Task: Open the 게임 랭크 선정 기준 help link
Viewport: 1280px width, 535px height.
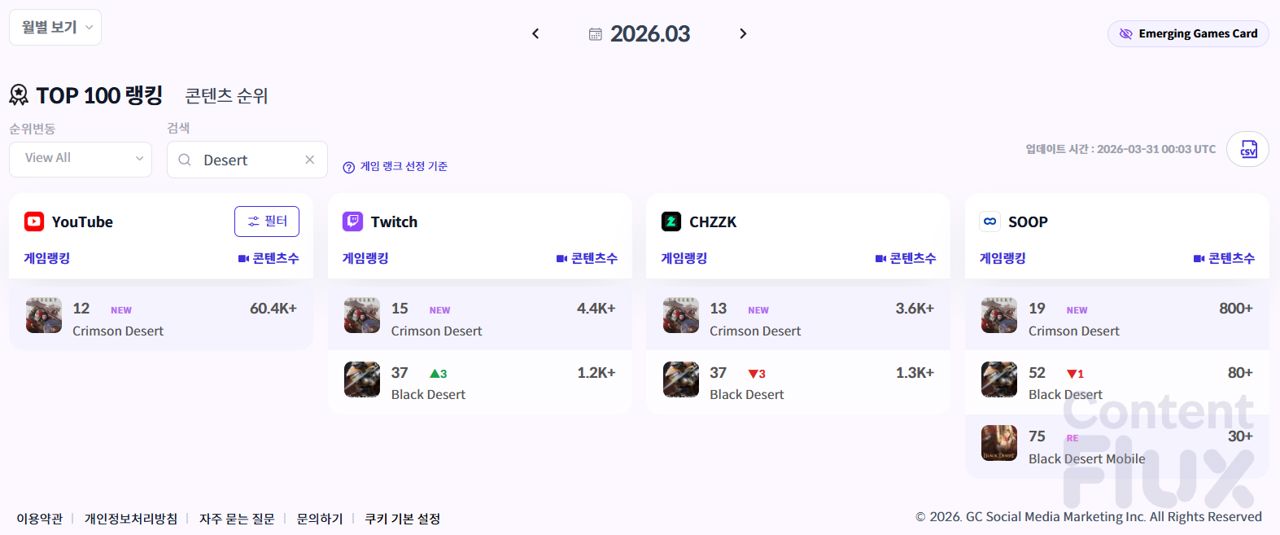Action: coord(395,167)
